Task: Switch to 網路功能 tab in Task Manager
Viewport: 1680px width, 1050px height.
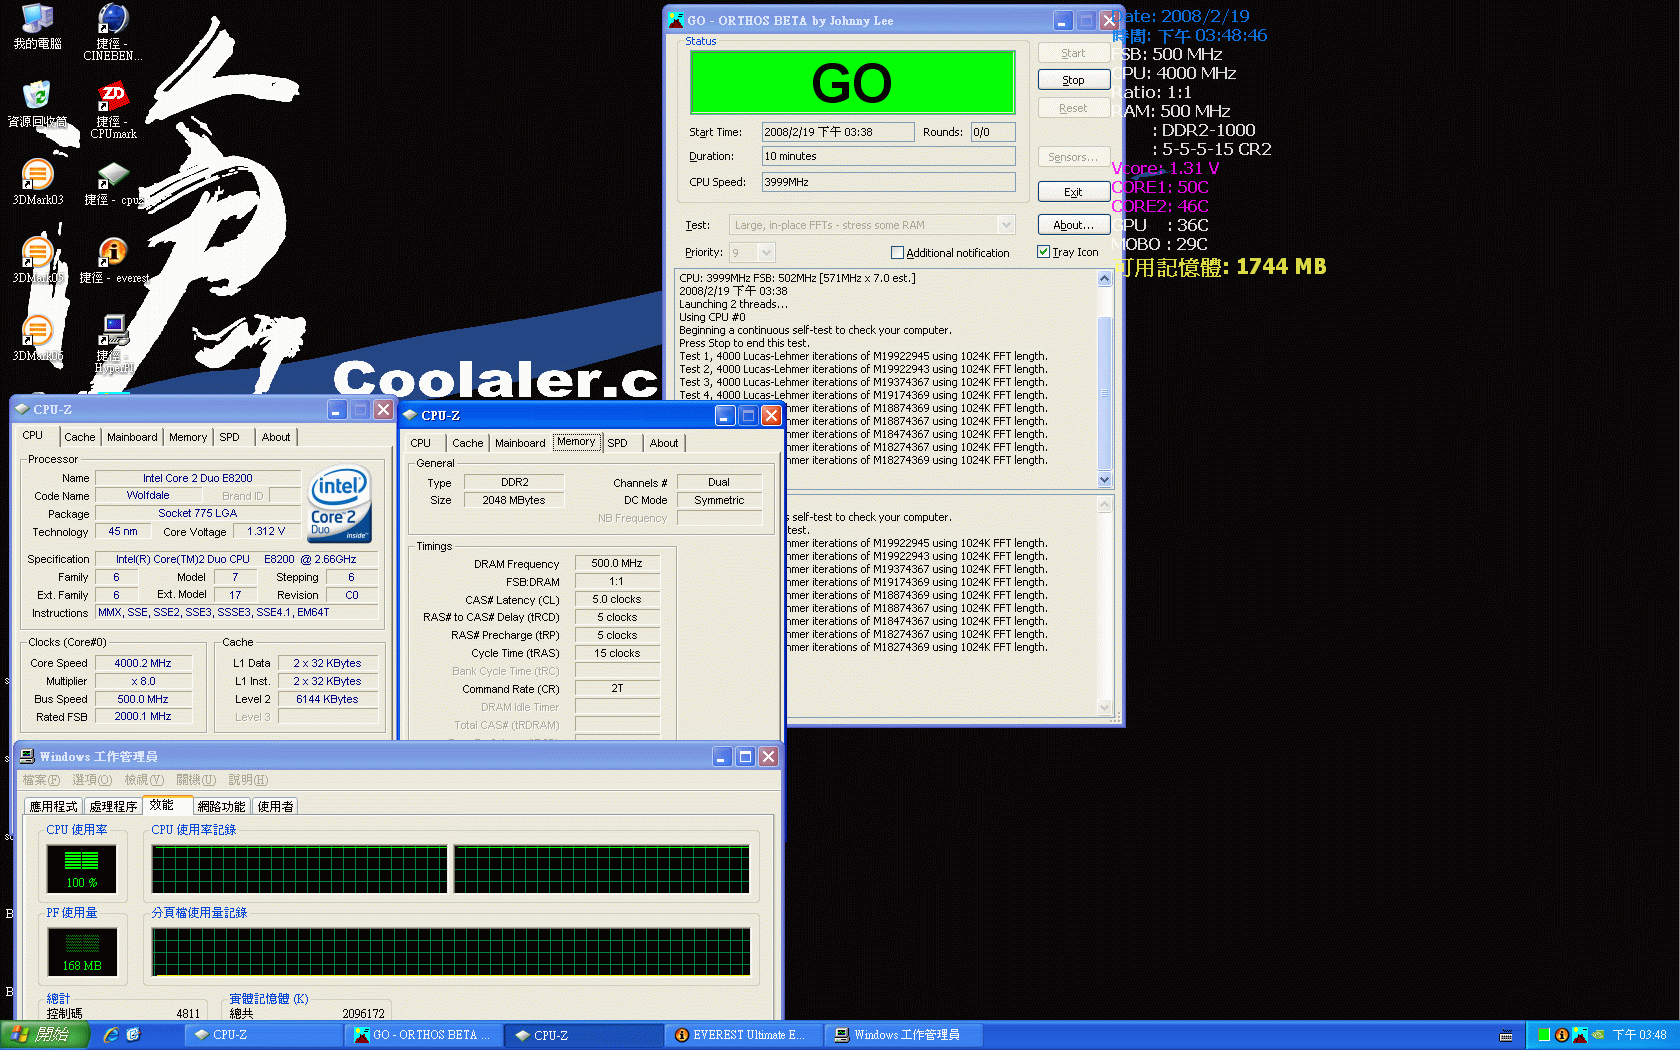Action: pos(221,806)
